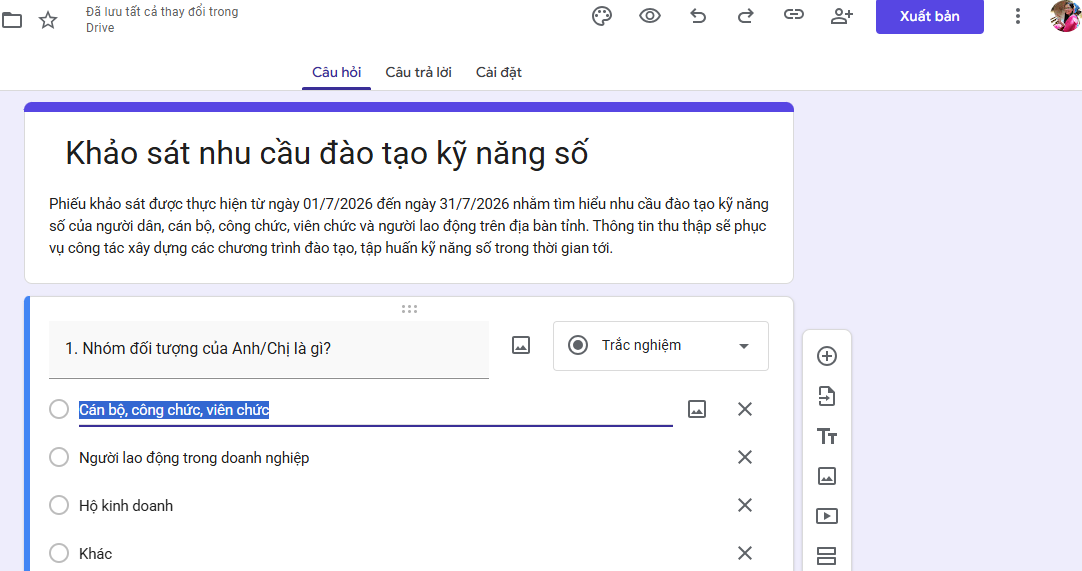Star this form
Image resolution: width=1082 pixels, height=571 pixels.
click(x=48, y=20)
